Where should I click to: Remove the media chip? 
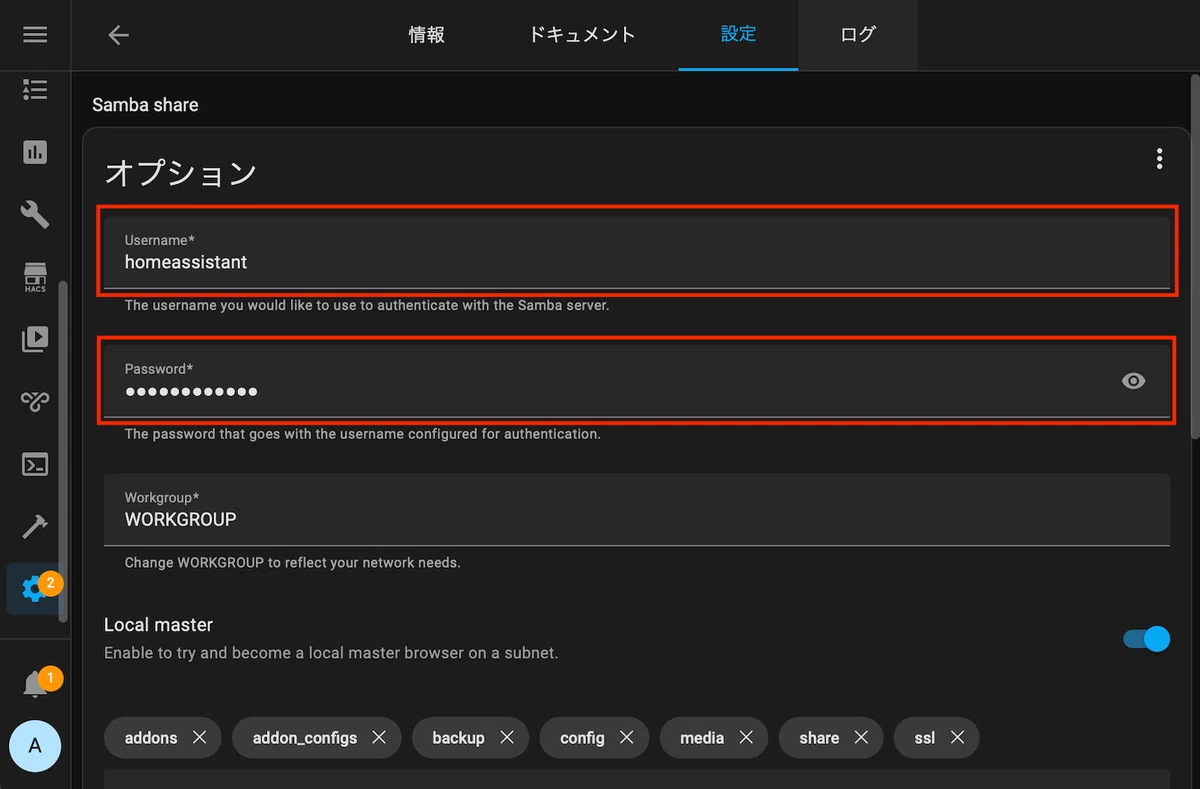(x=746, y=737)
